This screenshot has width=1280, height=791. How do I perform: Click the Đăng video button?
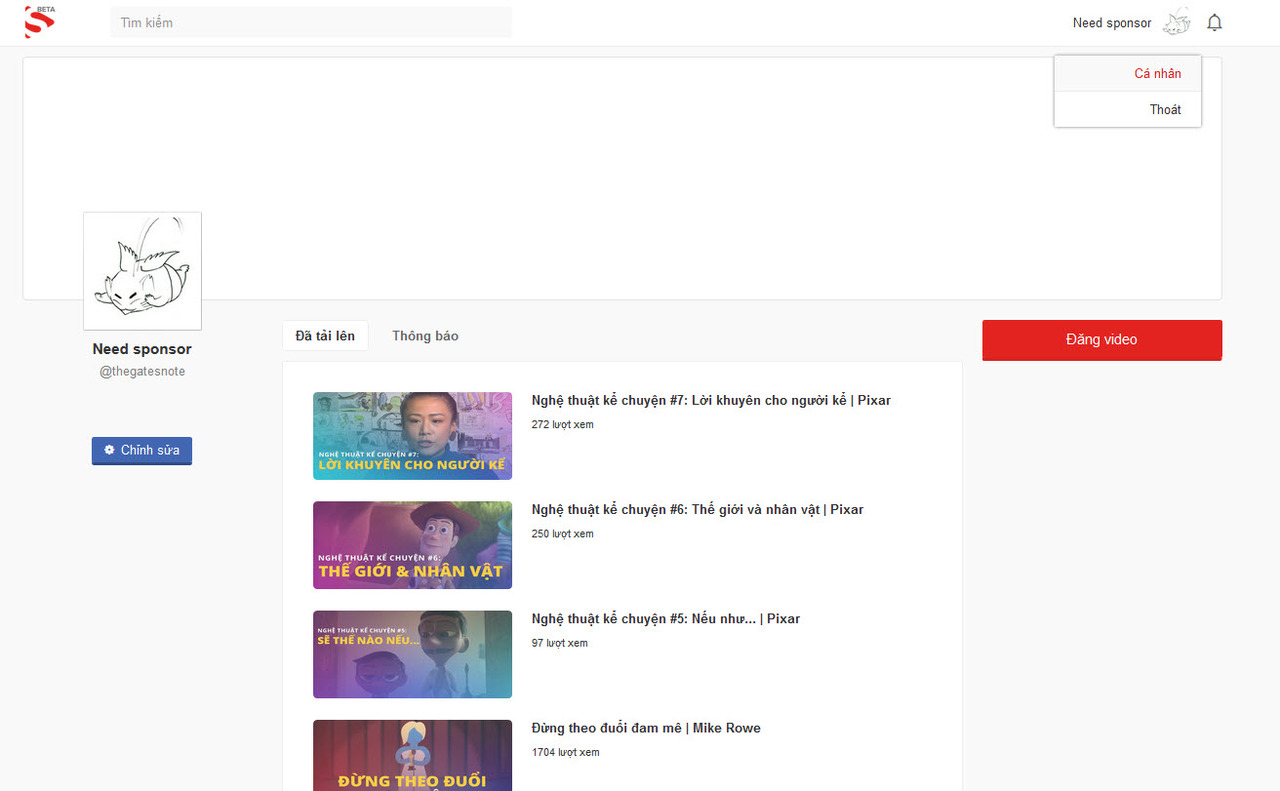[1102, 340]
